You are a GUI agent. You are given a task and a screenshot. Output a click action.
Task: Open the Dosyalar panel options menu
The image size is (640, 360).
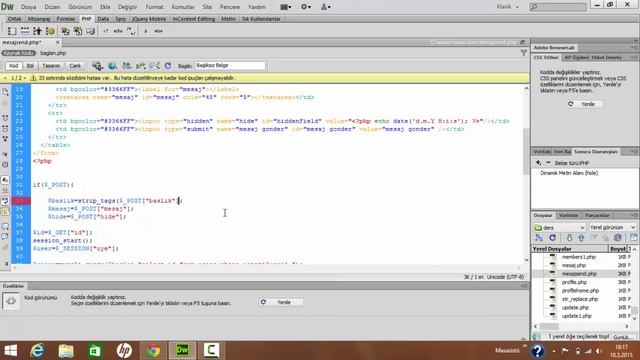tap(634, 215)
